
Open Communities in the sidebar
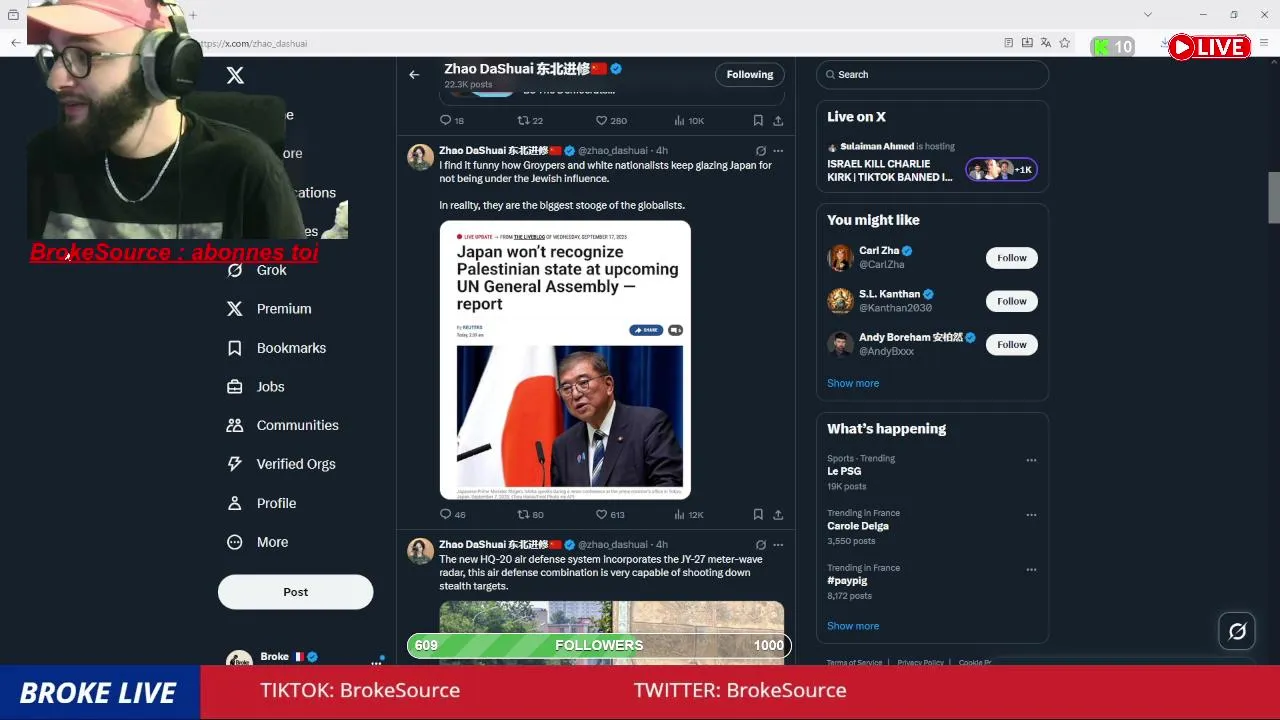(x=283, y=425)
